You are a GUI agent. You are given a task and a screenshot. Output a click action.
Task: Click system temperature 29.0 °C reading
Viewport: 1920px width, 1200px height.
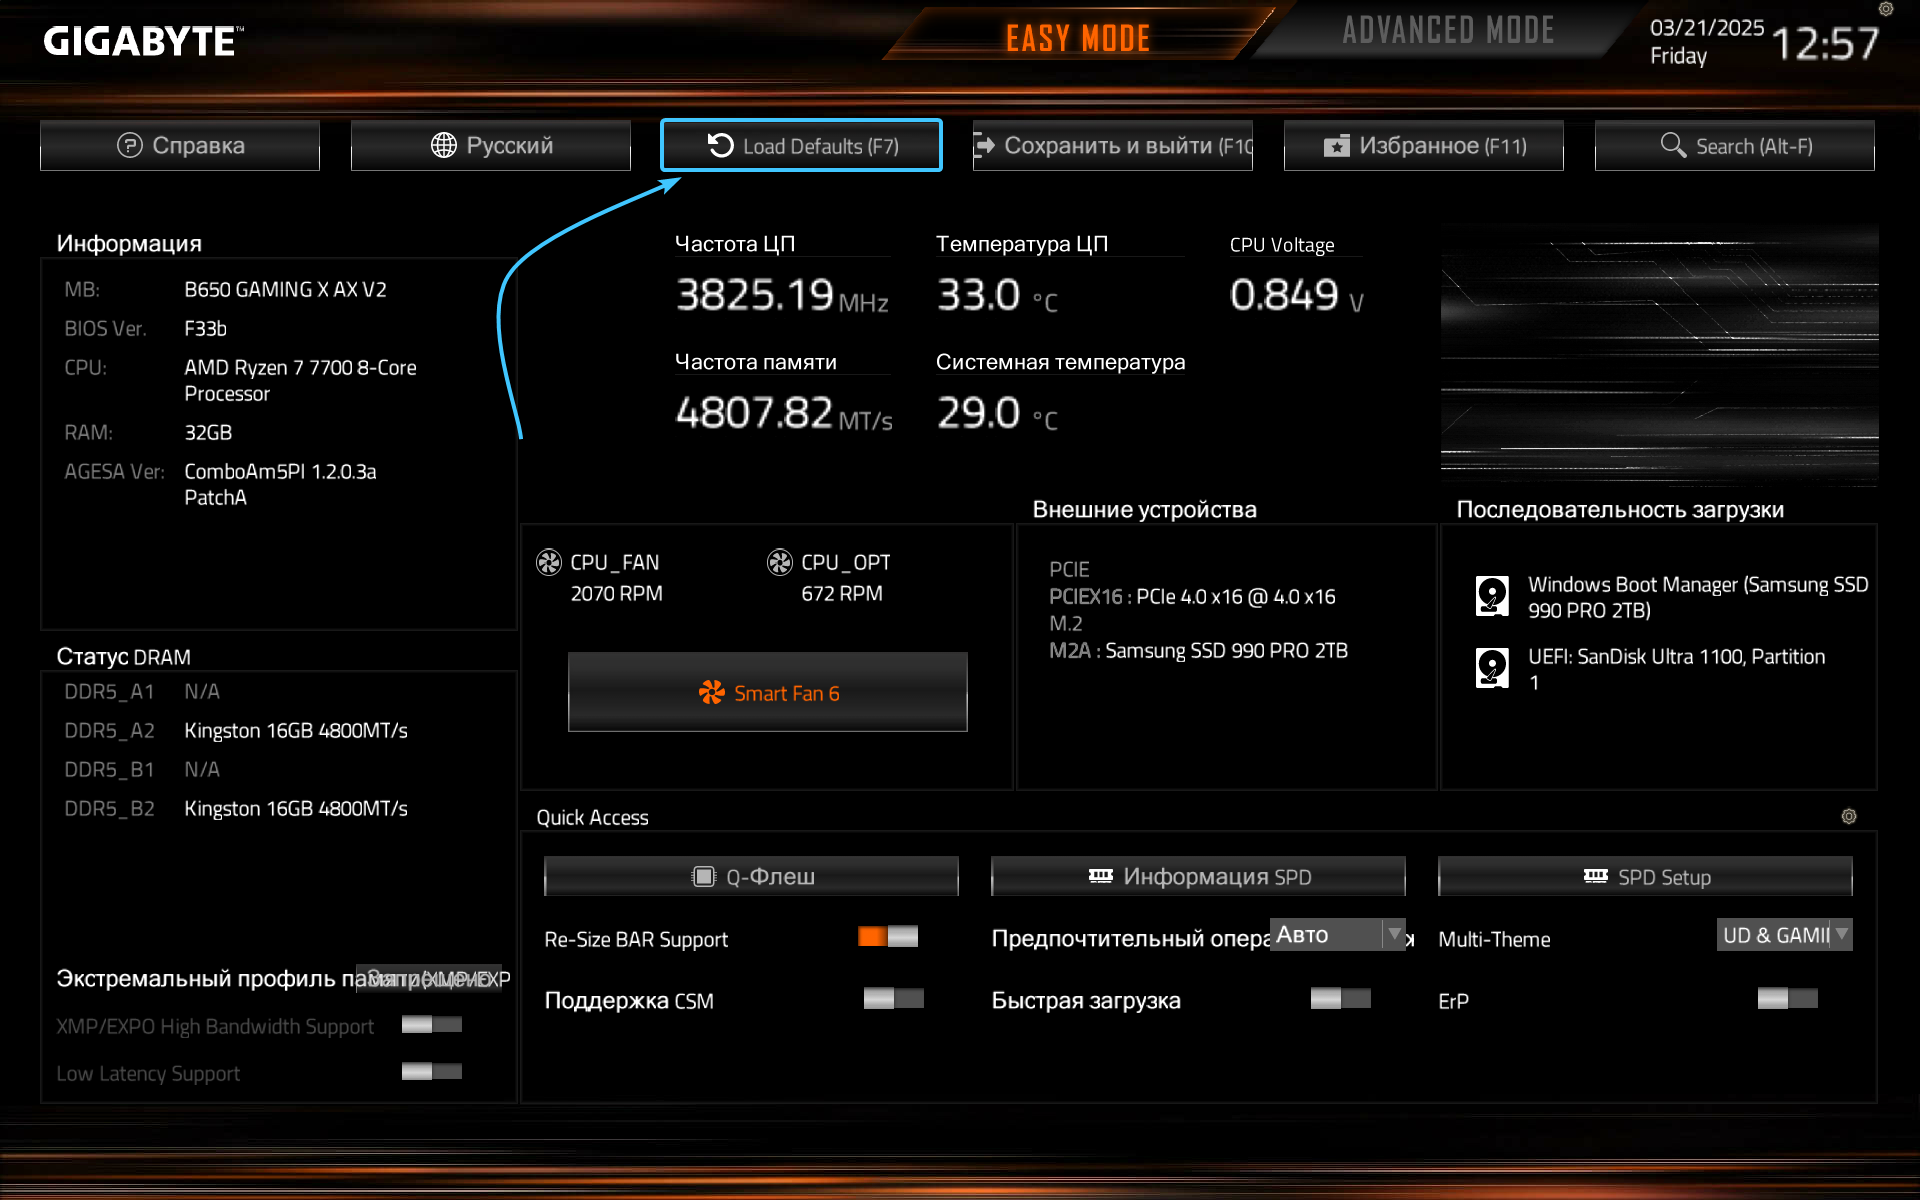click(997, 414)
